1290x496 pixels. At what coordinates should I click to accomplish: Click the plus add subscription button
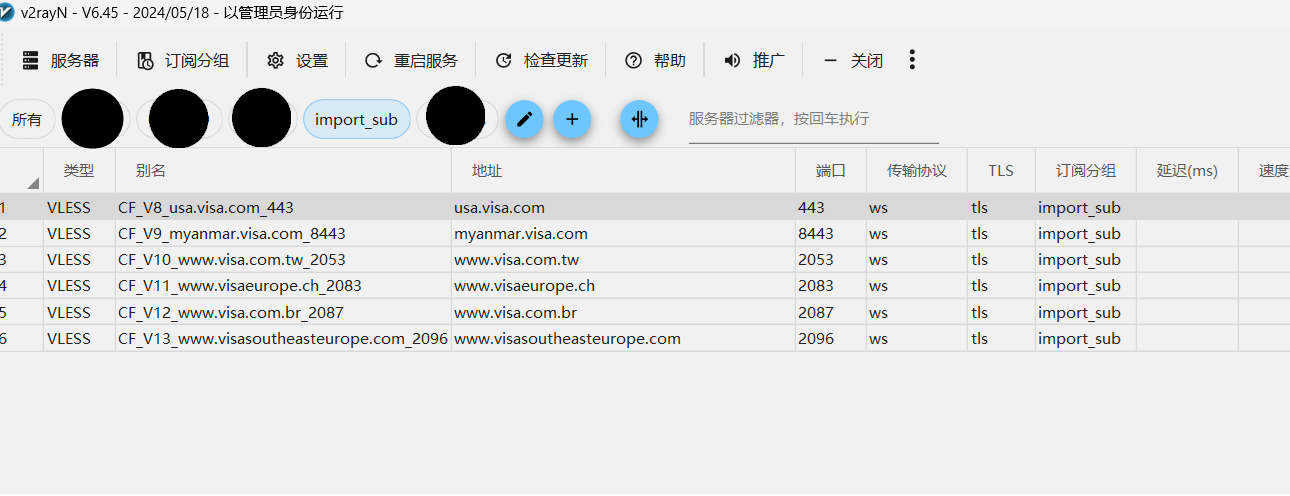[x=572, y=119]
